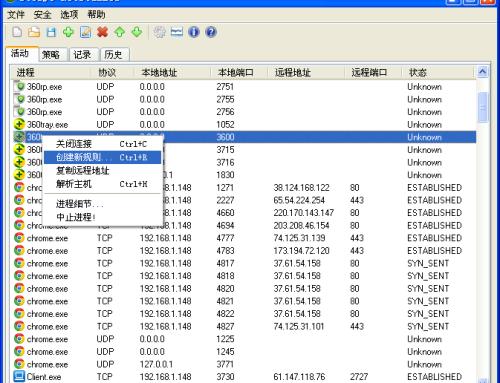This screenshot has width=500, height=383.
Task: Click ESTABLISHED status in port 1271 row
Action: click(x=434, y=188)
